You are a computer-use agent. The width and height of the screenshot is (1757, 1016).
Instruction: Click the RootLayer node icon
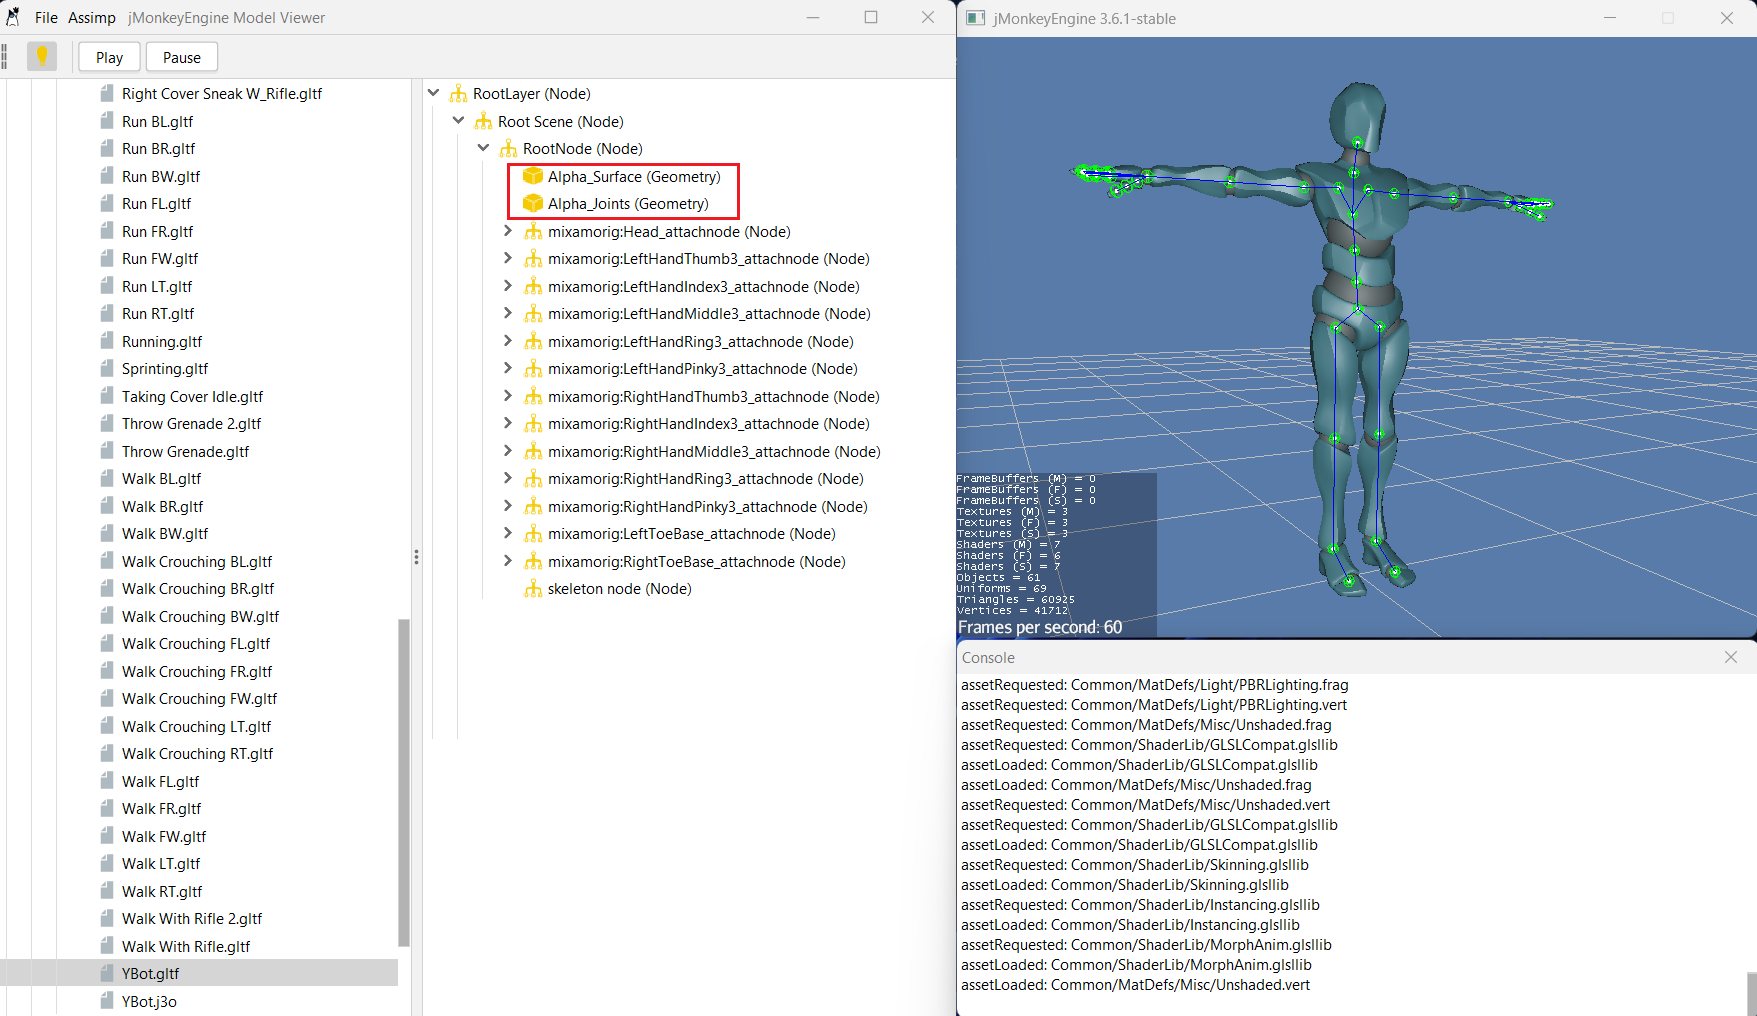coord(458,93)
